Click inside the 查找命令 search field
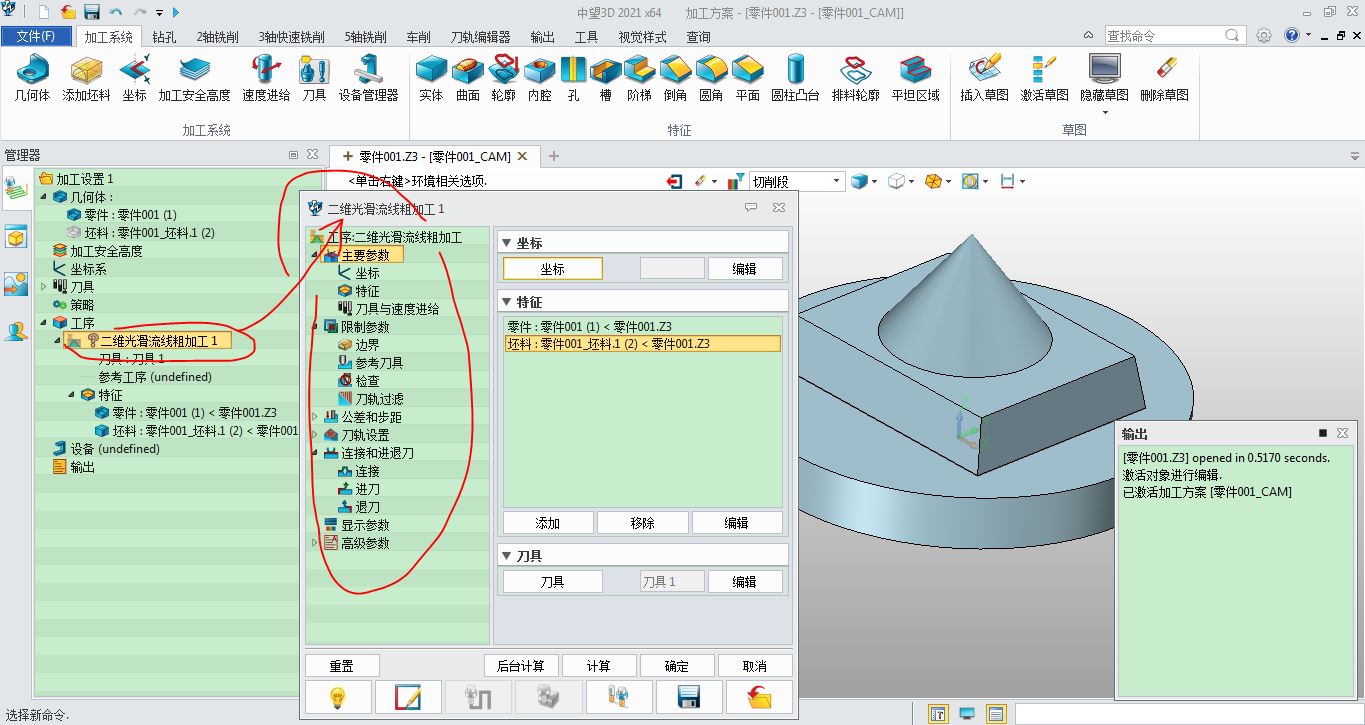 point(1170,33)
